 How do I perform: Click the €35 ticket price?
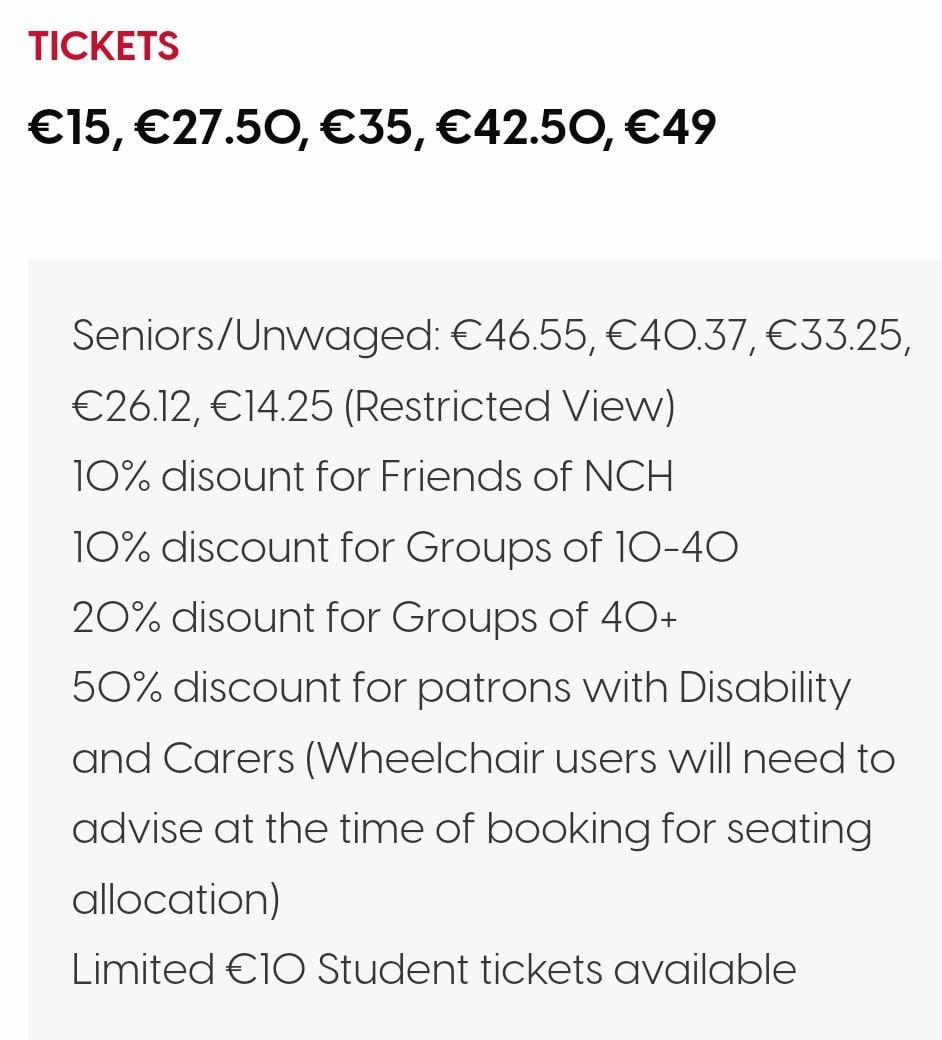pos(366,127)
